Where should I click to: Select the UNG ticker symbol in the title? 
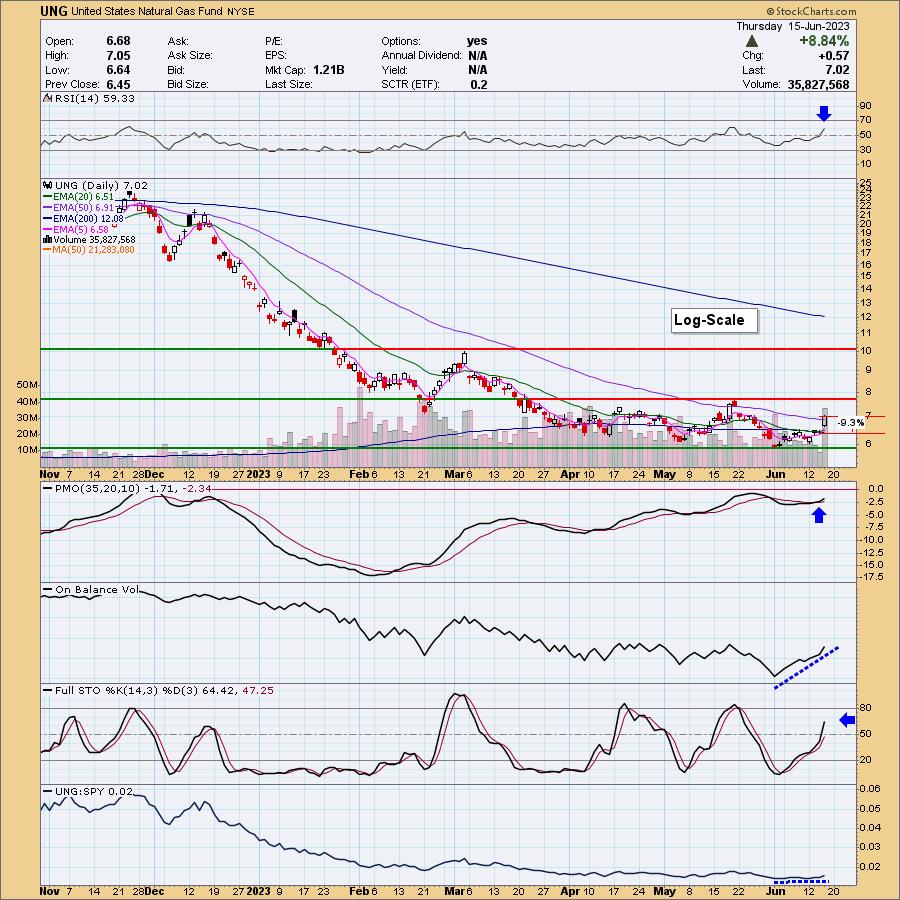54,11
